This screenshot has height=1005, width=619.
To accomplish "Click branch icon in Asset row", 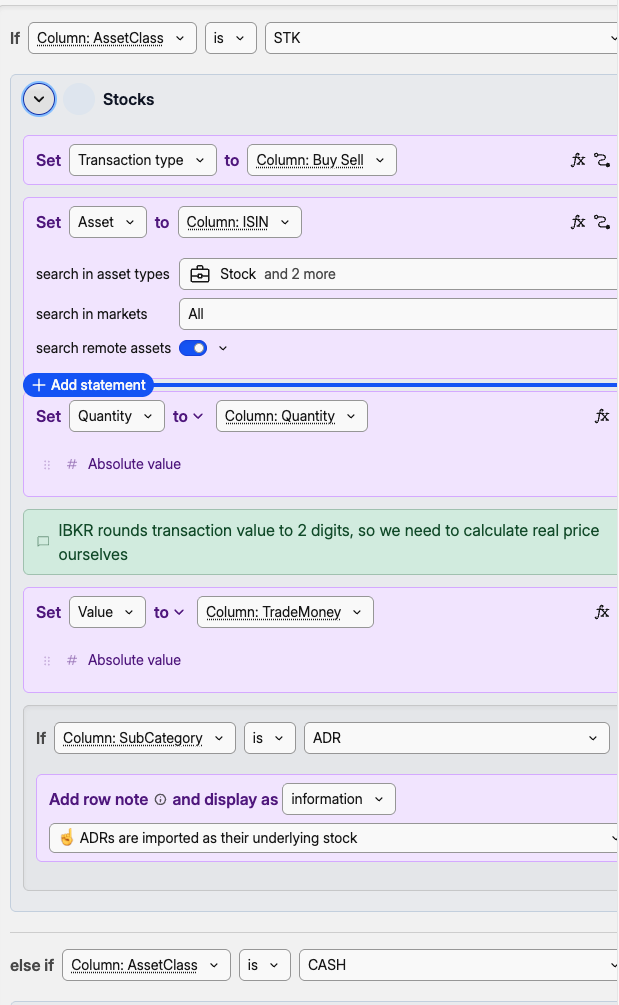I will [601, 222].
